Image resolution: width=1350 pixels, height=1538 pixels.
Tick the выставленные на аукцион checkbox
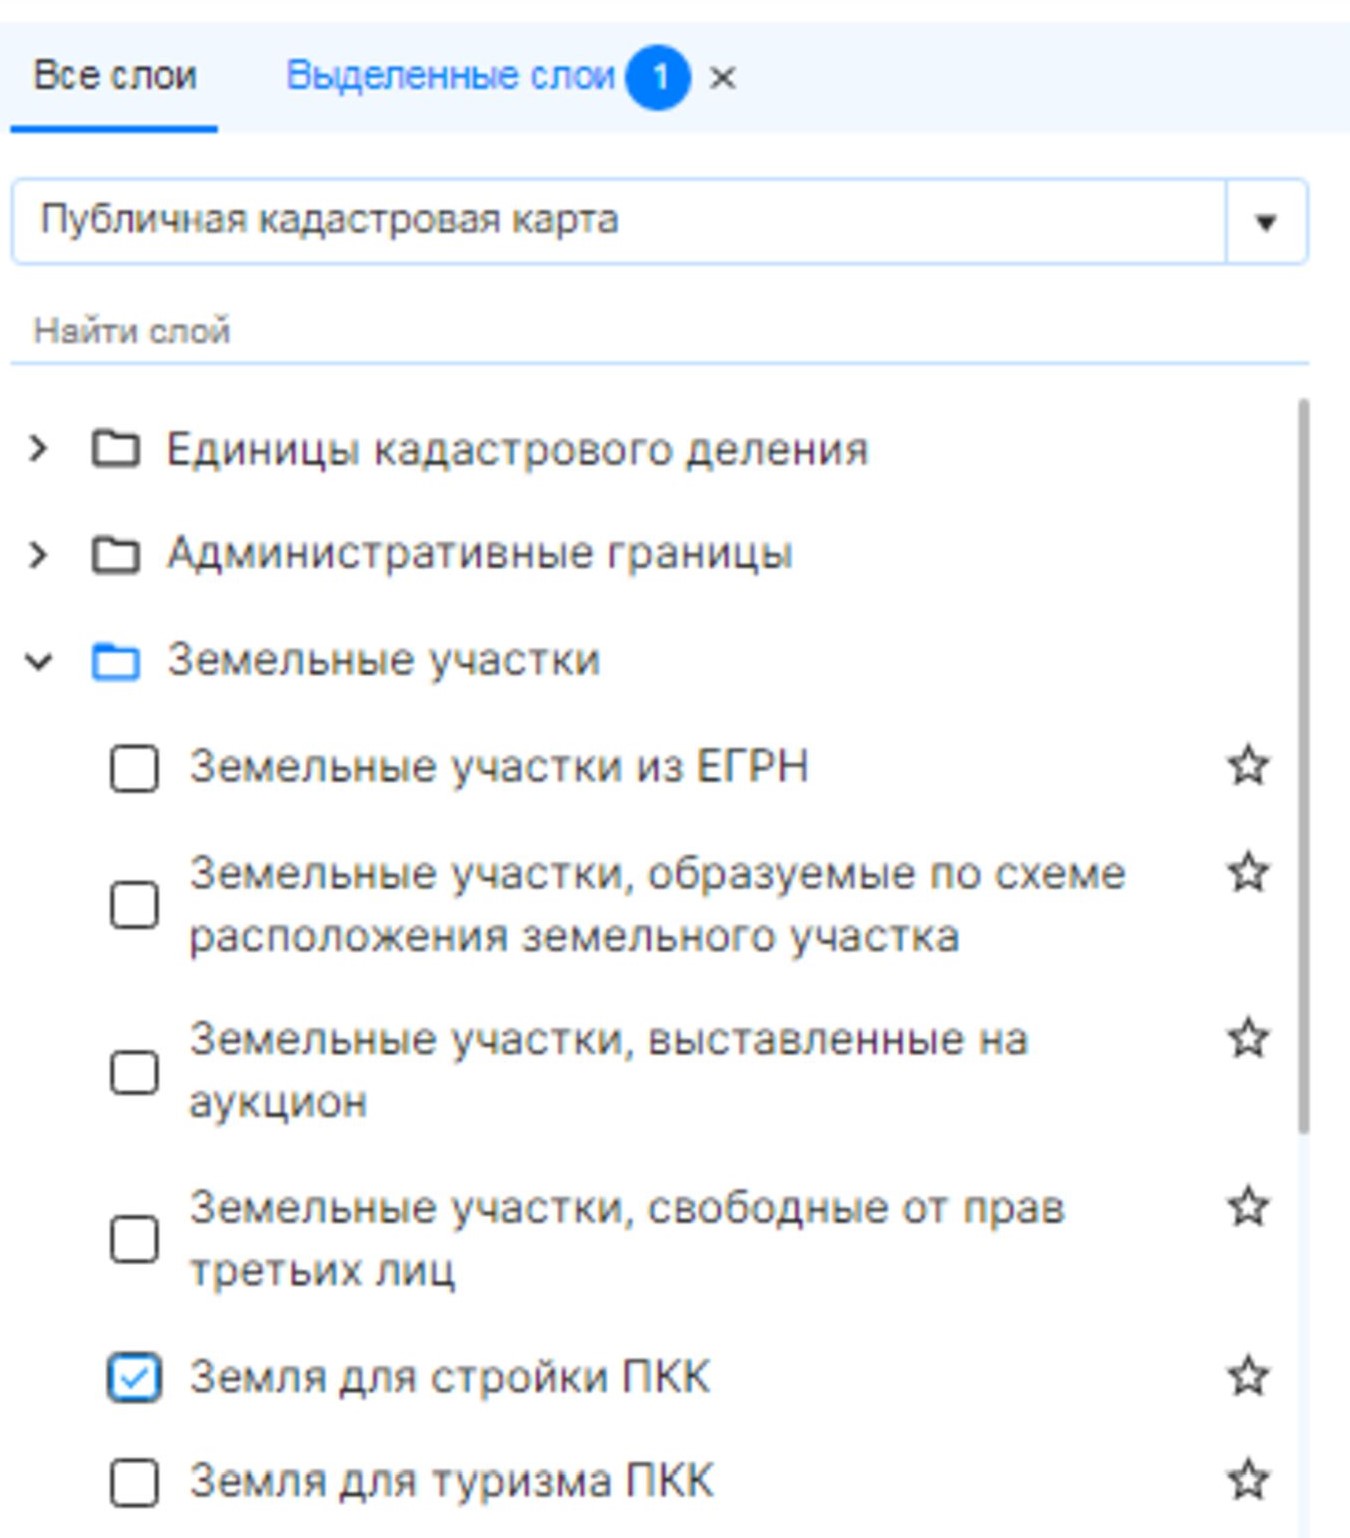click(x=134, y=1072)
